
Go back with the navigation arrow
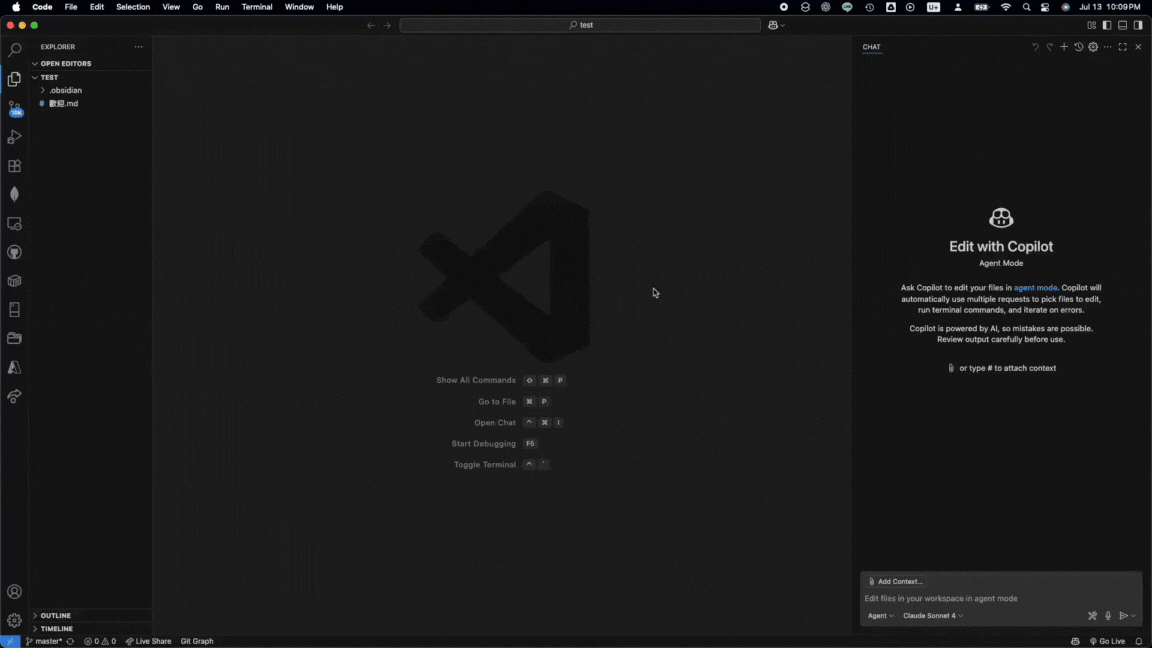click(x=371, y=25)
